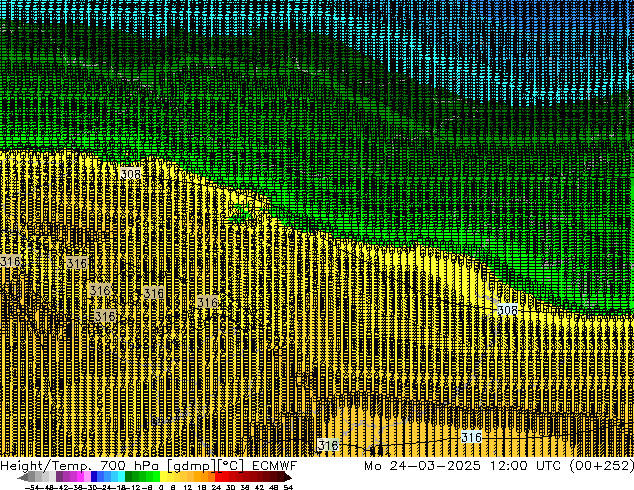Click the cyan legend swatch
The image size is (634, 490).
pyautogui.click(x=121, y=478)
